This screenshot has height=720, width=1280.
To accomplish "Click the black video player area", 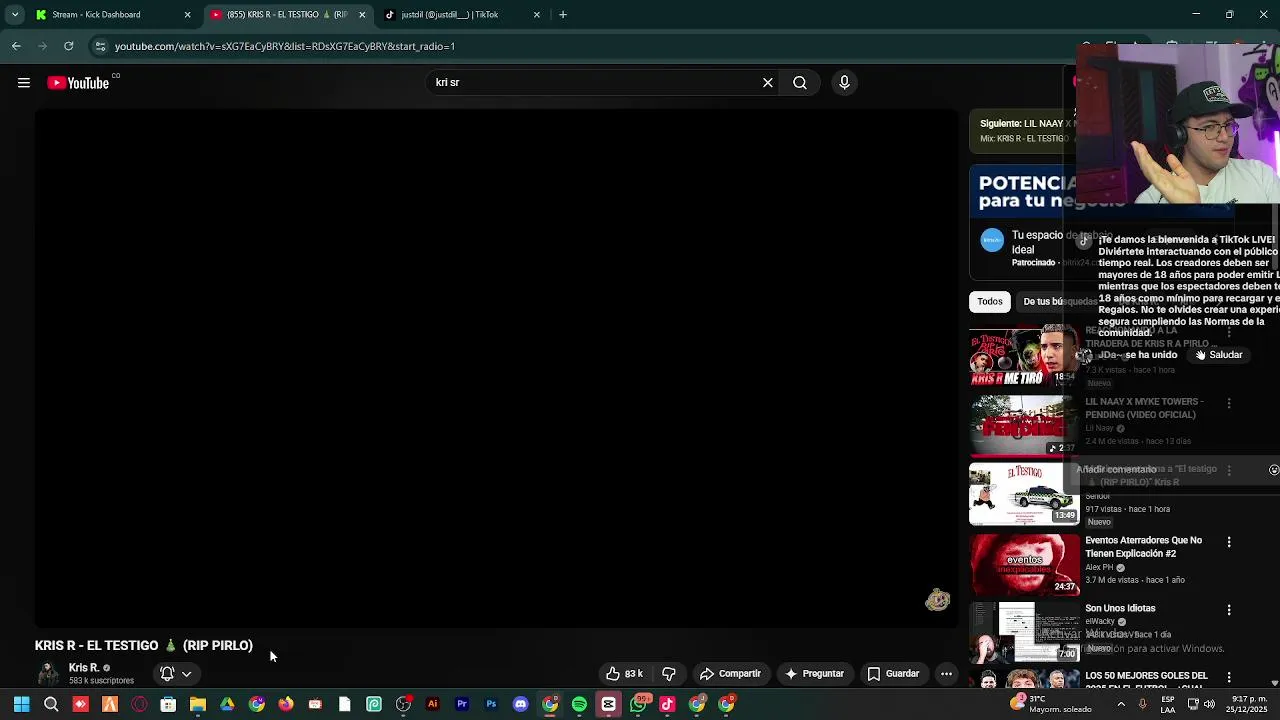I will coord(496,368).
